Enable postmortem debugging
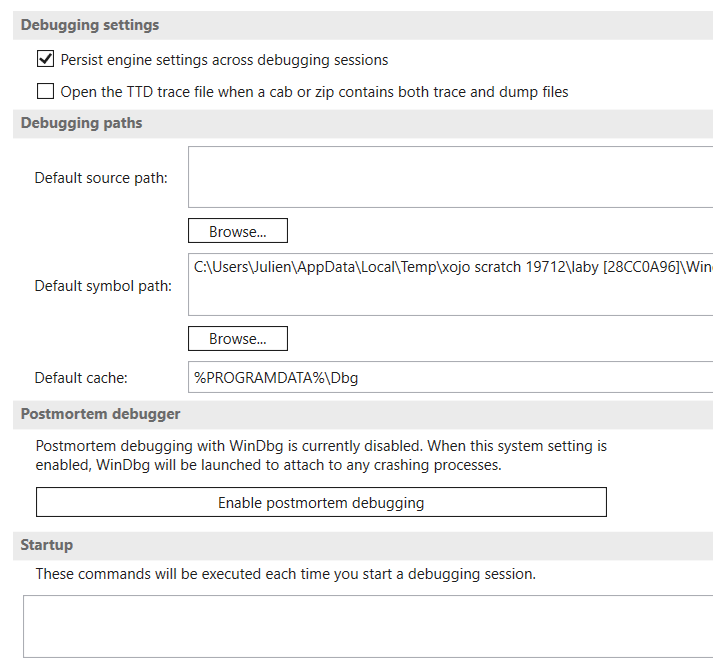713x663 pixels. 321,502
